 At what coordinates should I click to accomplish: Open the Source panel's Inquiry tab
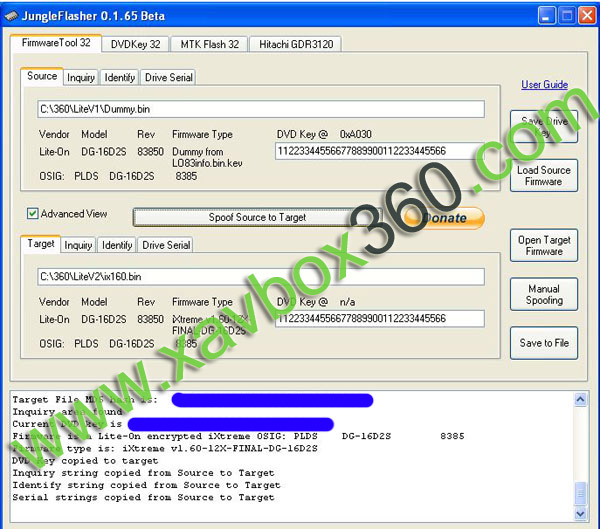[81, 78]
